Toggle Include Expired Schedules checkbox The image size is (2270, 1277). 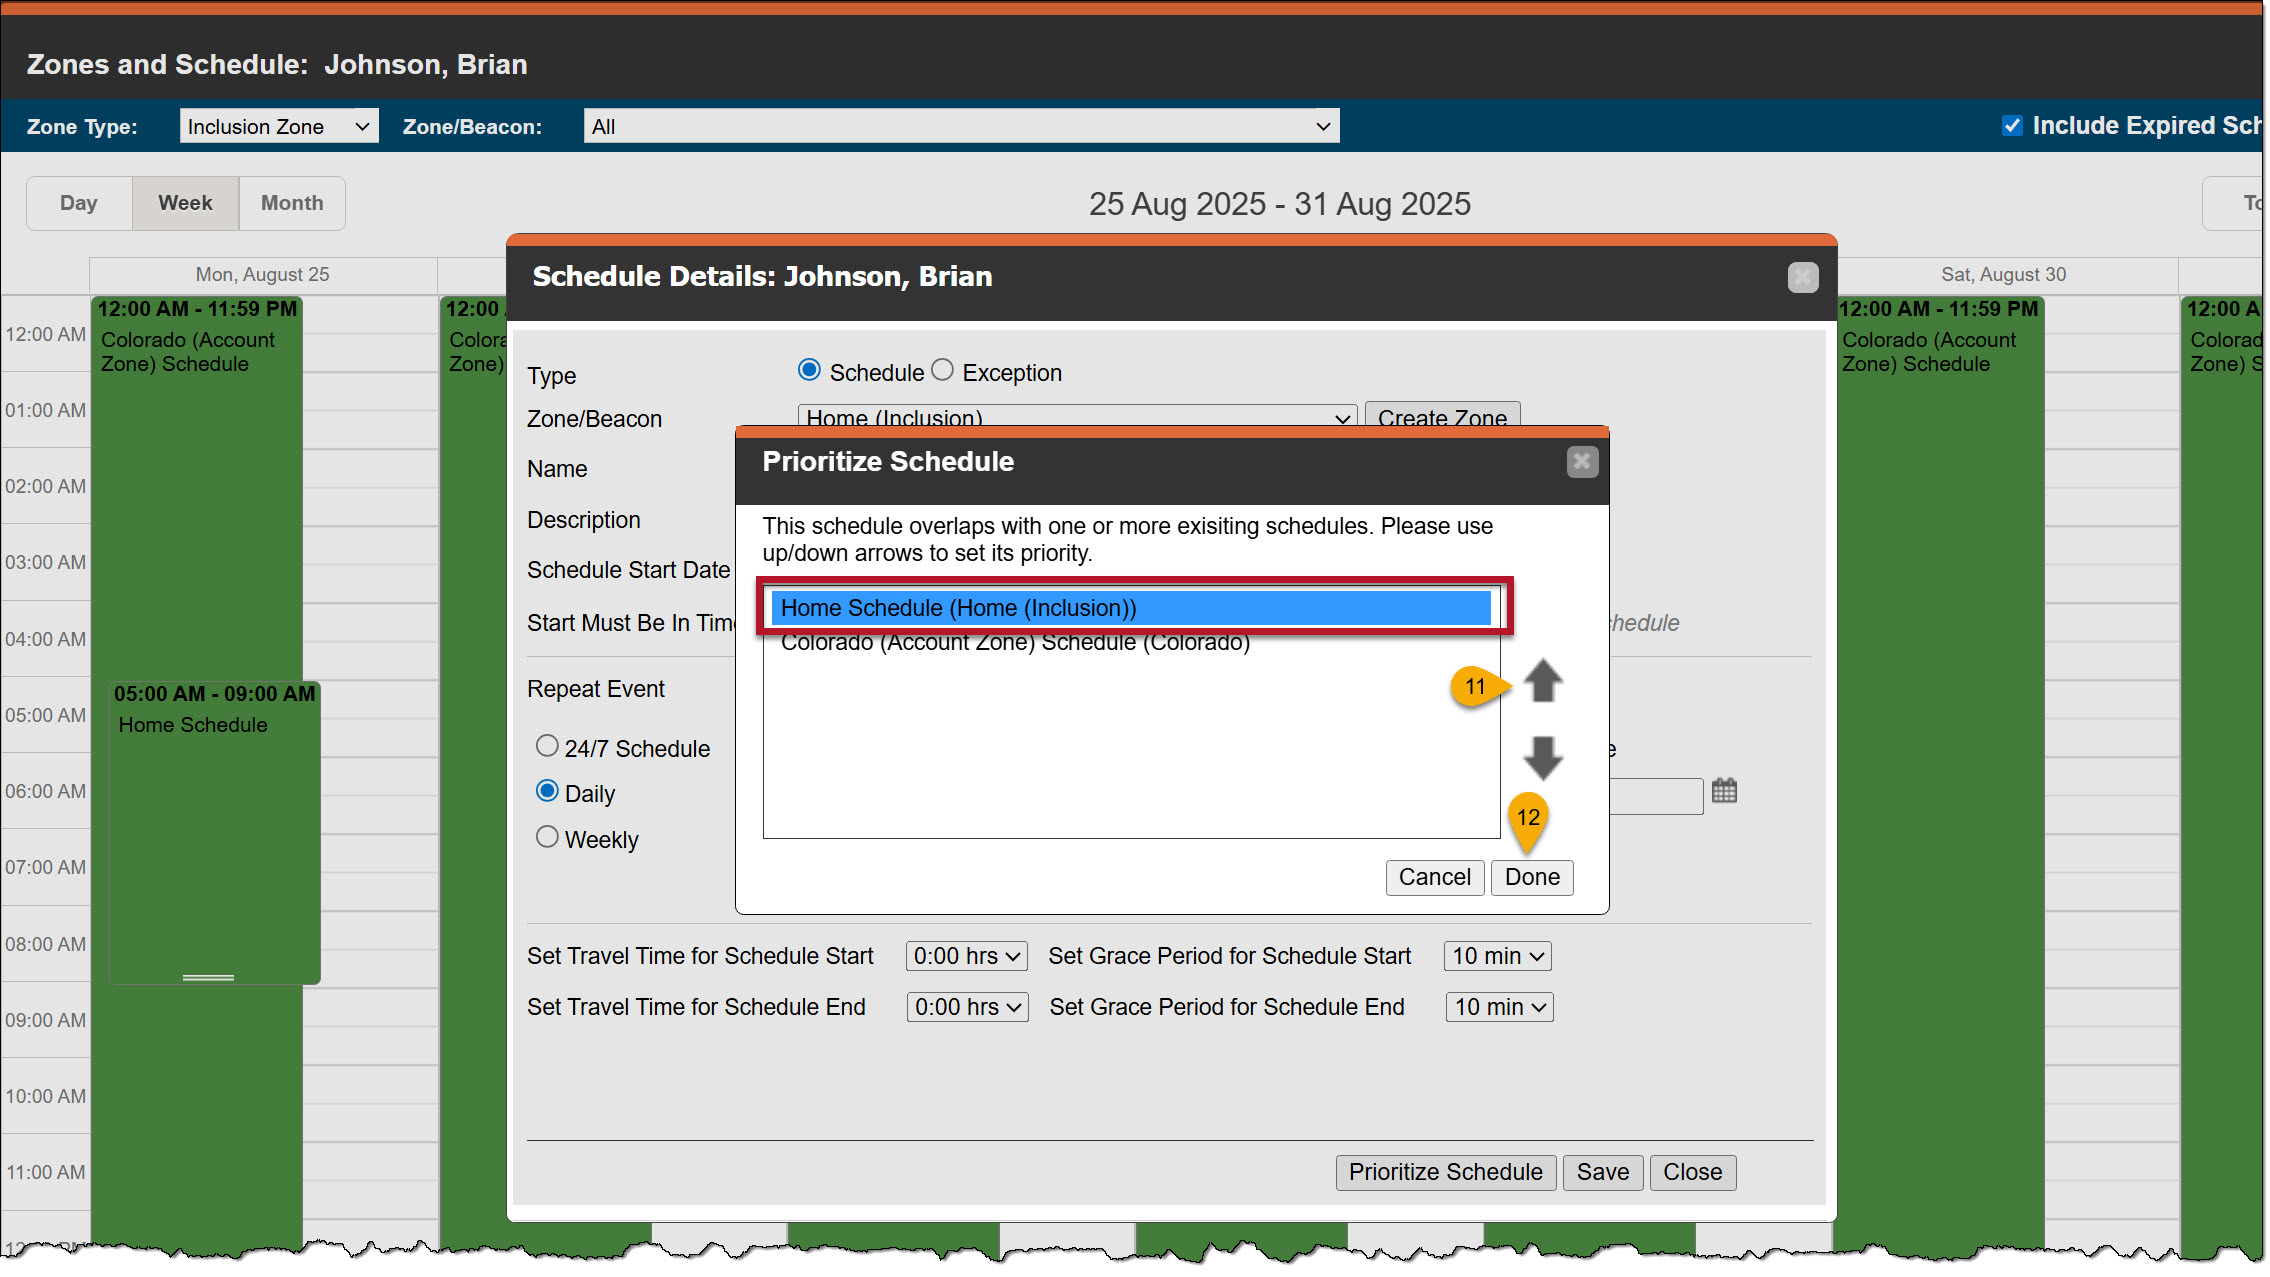pos(2012,126)
